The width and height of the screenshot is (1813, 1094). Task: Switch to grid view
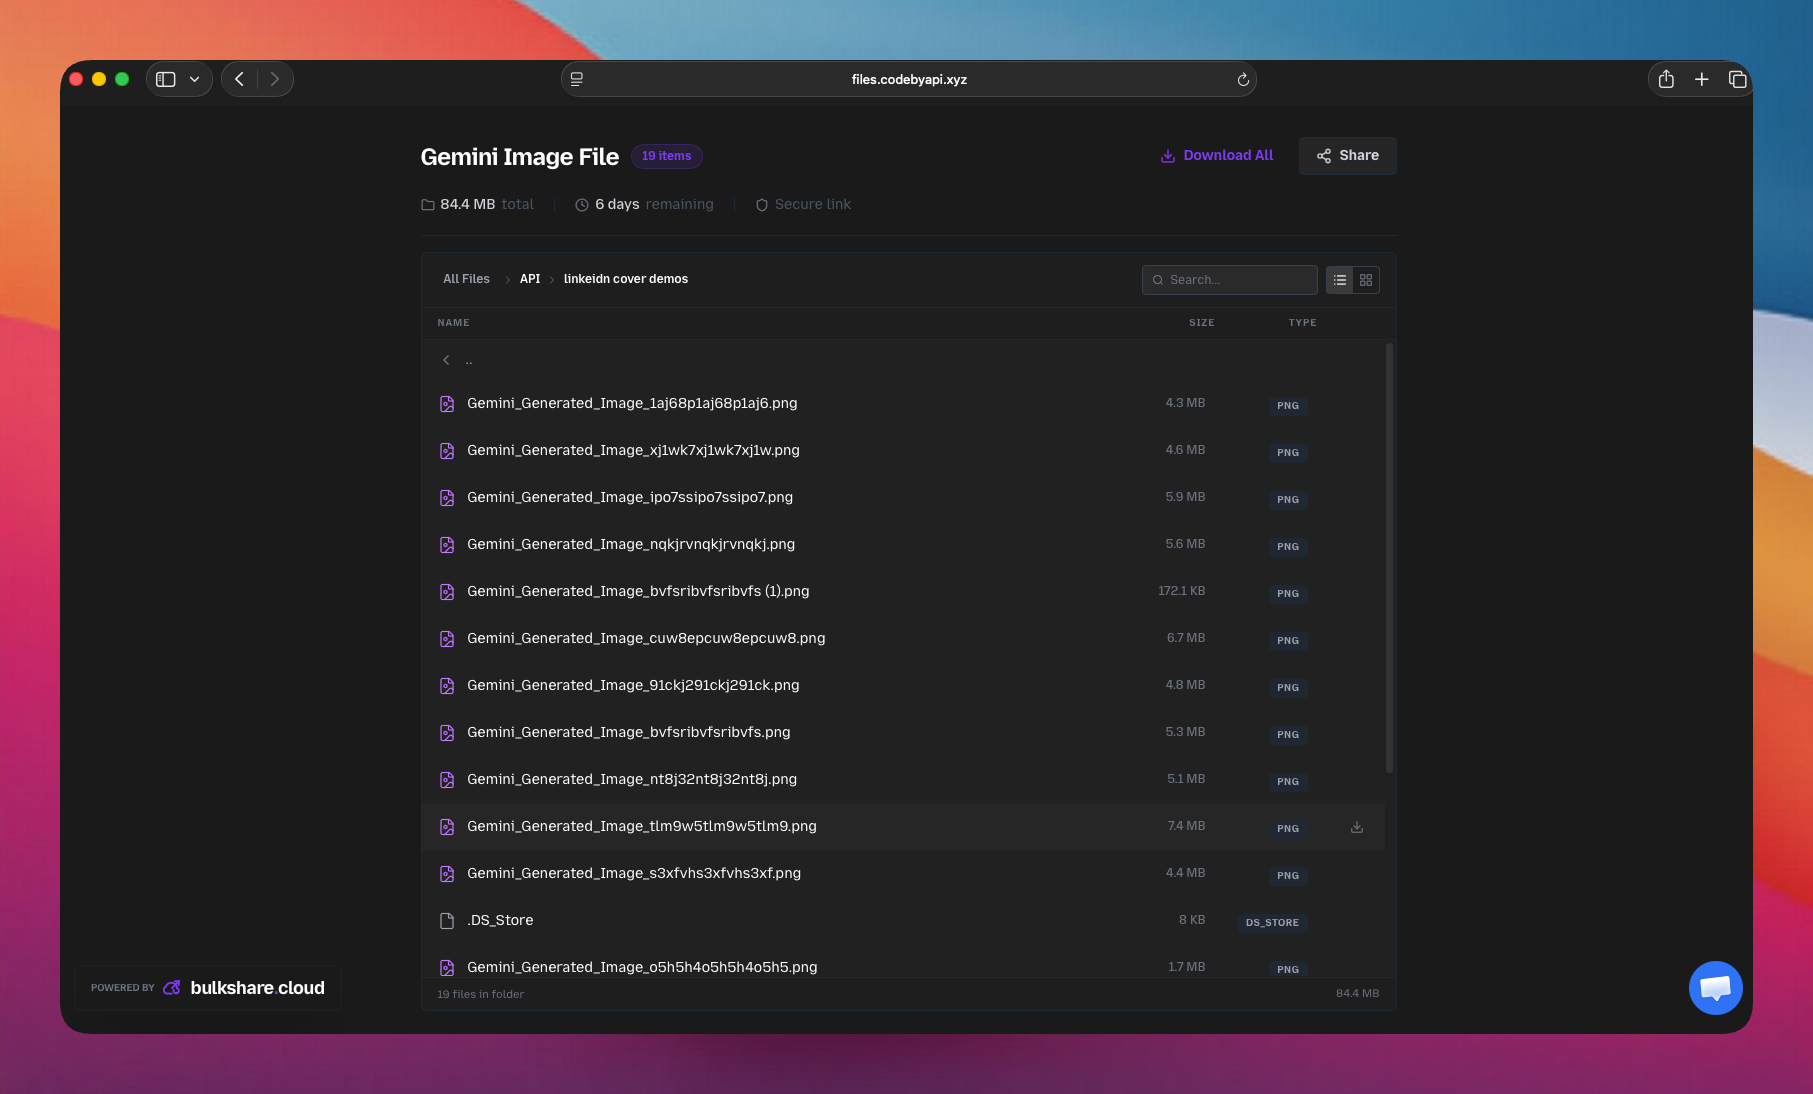pos(1366,280)
